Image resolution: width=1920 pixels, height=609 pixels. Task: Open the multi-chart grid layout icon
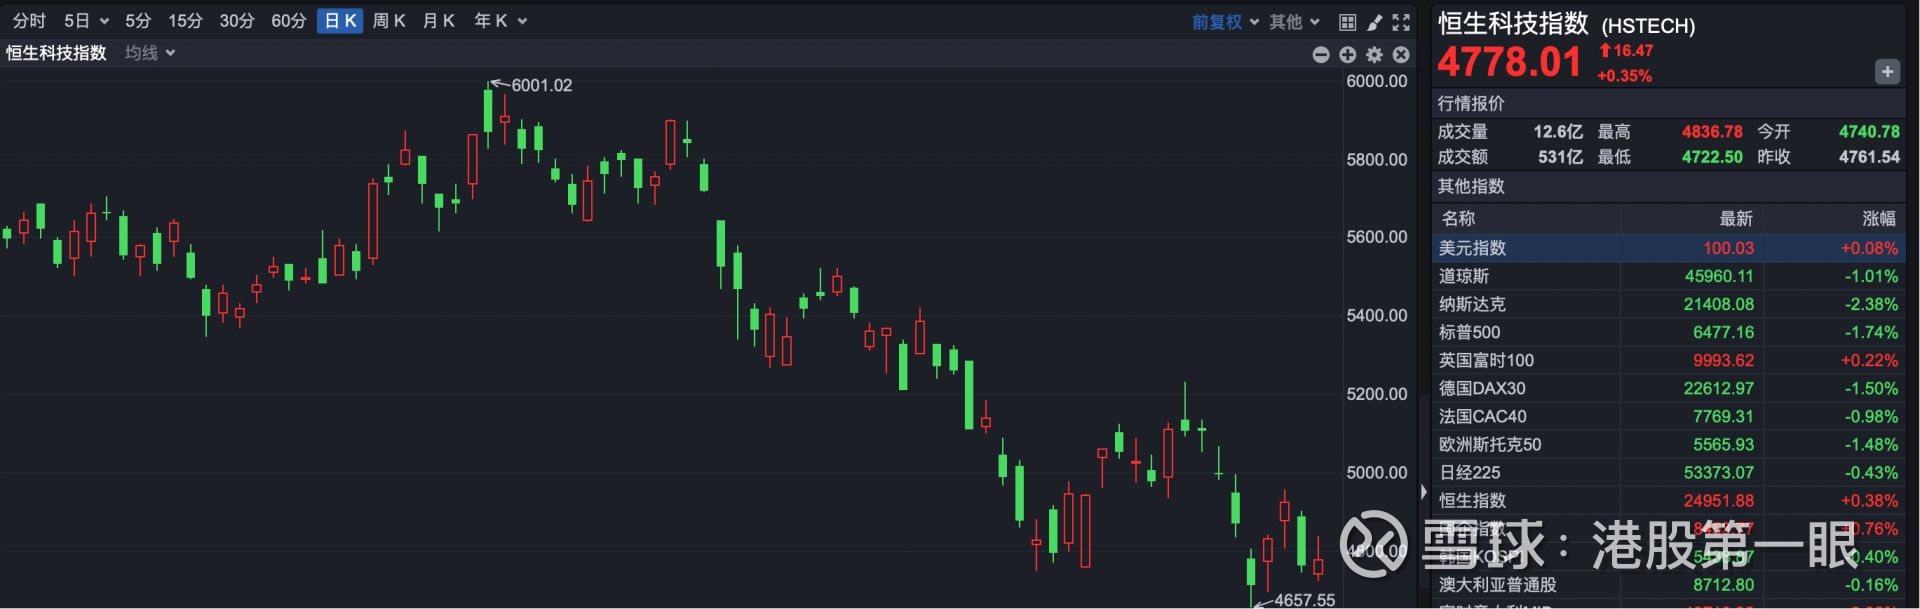(1348, 22)
